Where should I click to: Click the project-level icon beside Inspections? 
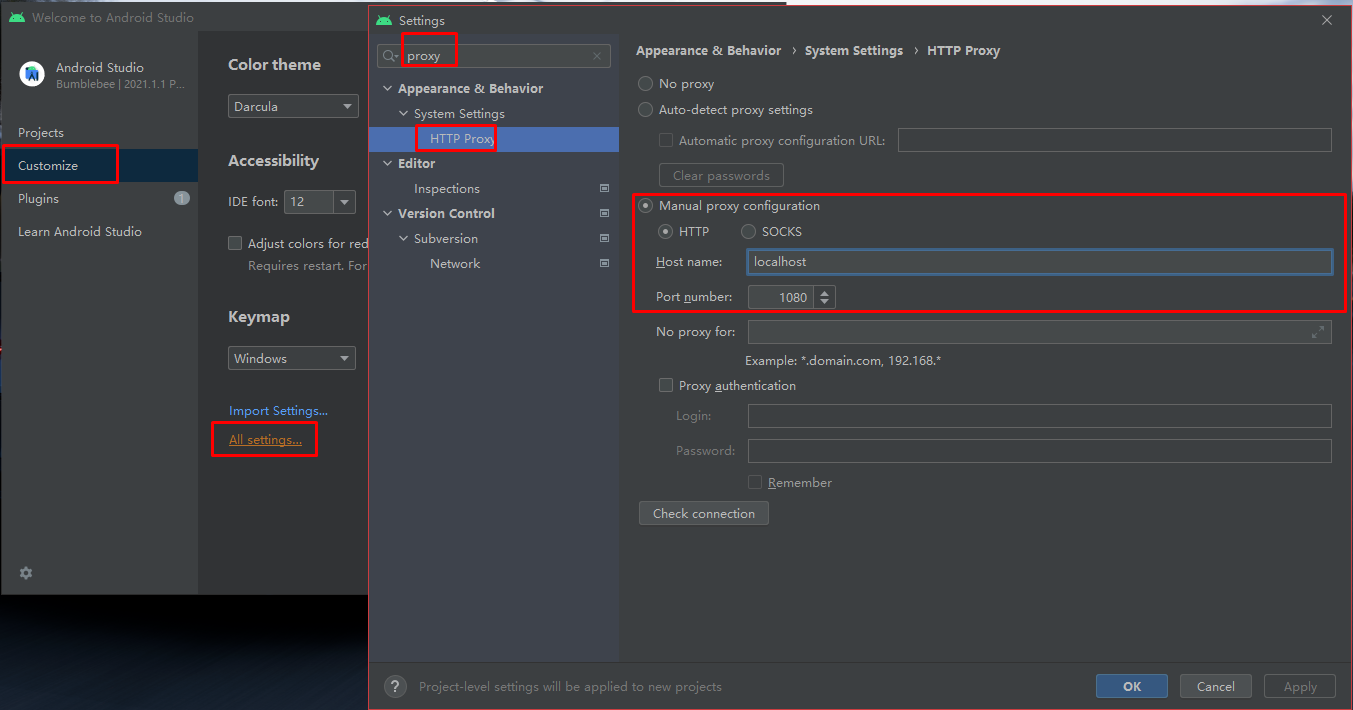click(604, 188)
